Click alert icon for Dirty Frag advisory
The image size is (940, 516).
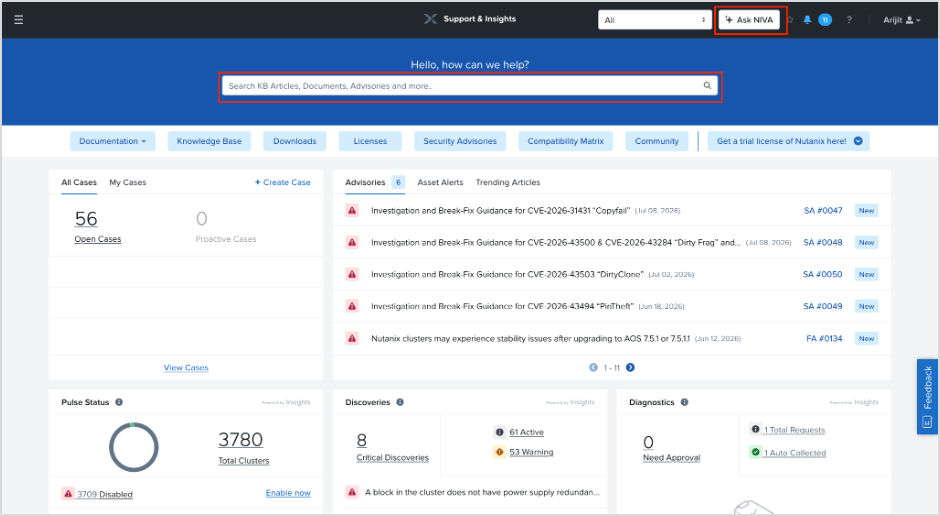click(352, 242)
